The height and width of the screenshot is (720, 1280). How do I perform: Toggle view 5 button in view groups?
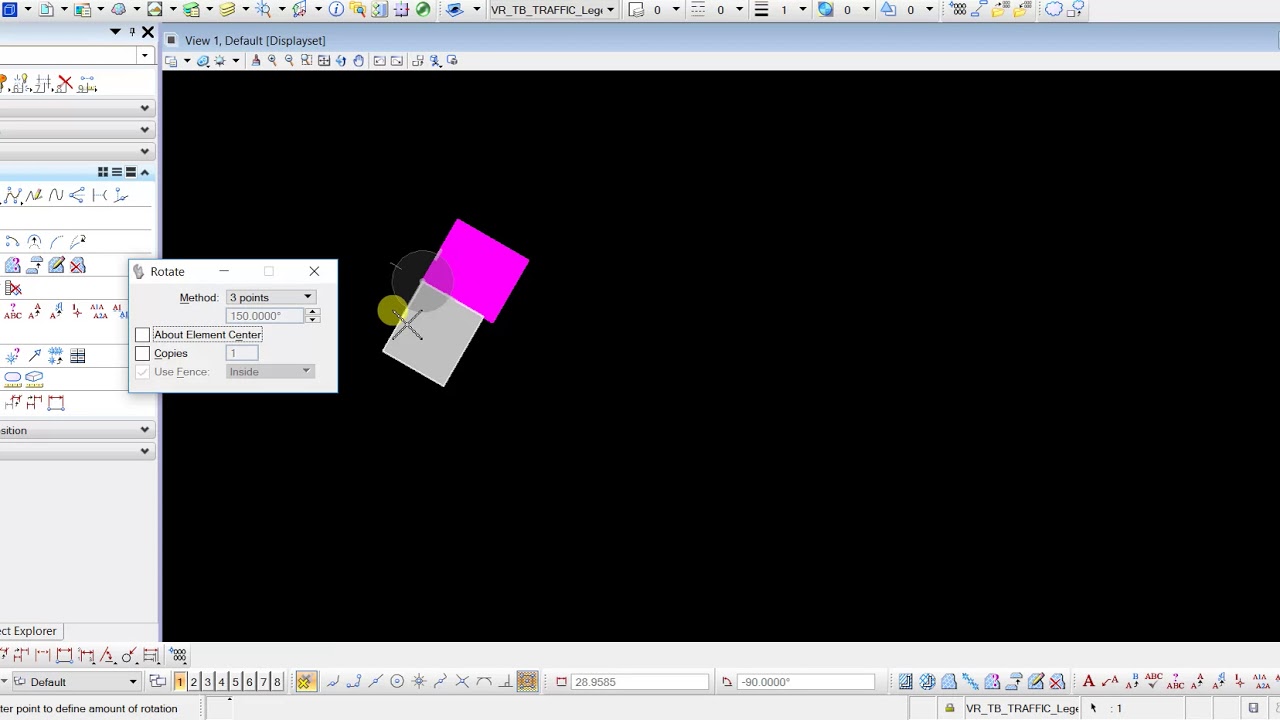pos(236,682)
